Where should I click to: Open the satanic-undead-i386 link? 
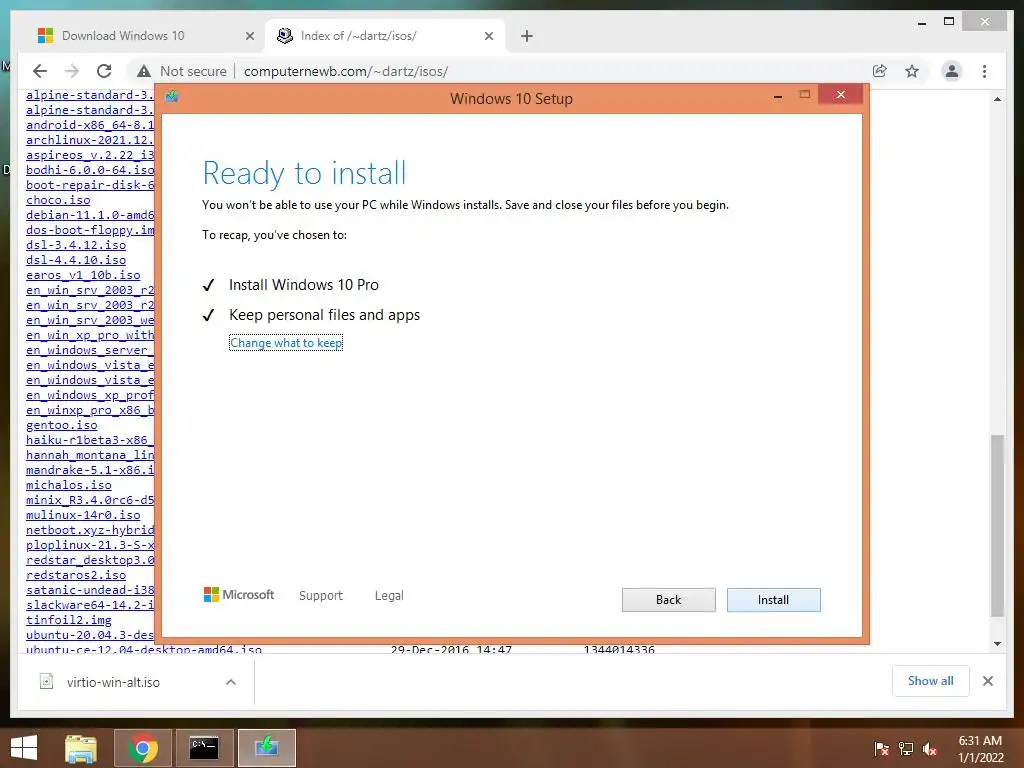tap(90, 590)
